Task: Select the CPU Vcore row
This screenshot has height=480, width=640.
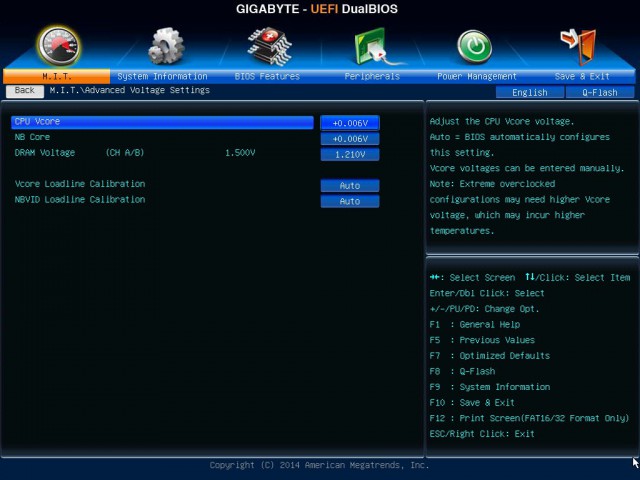Action: click(162, 122)
